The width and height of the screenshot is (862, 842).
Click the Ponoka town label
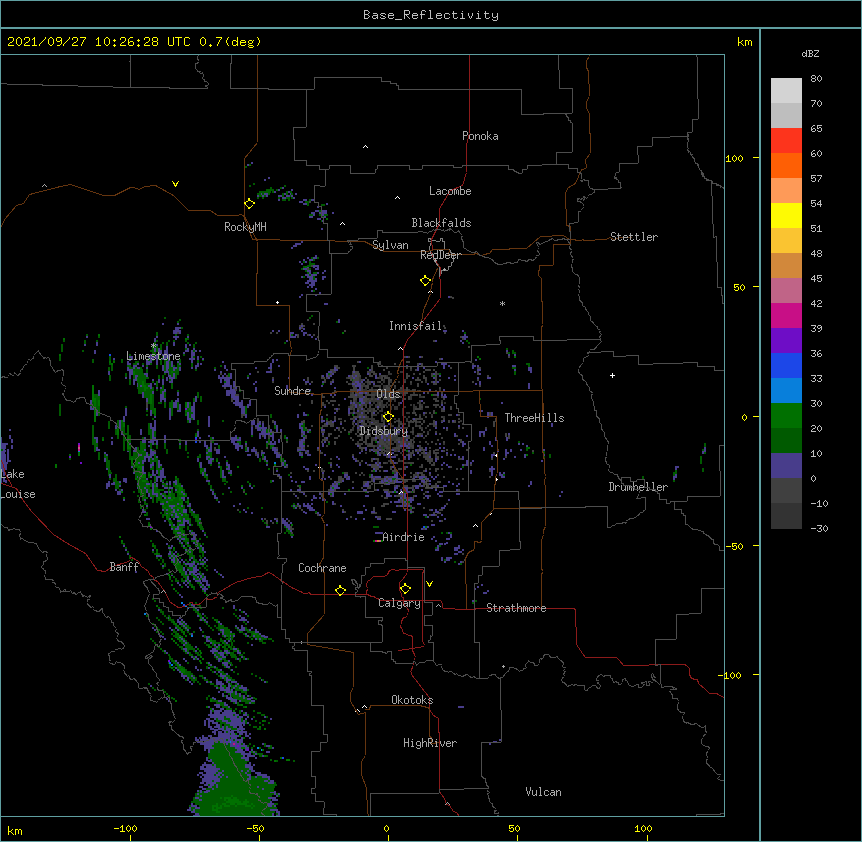coord(480,136)
